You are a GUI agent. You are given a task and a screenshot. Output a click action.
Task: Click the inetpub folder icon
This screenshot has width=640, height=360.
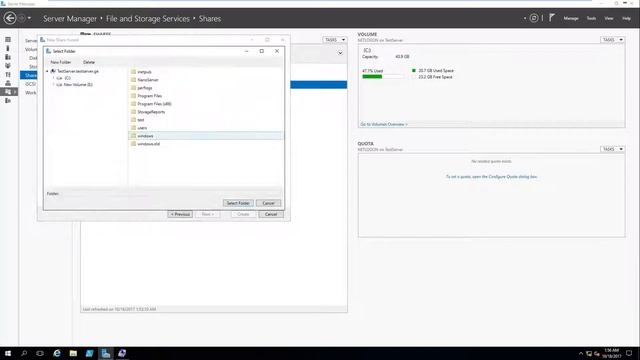pos(133,71)
